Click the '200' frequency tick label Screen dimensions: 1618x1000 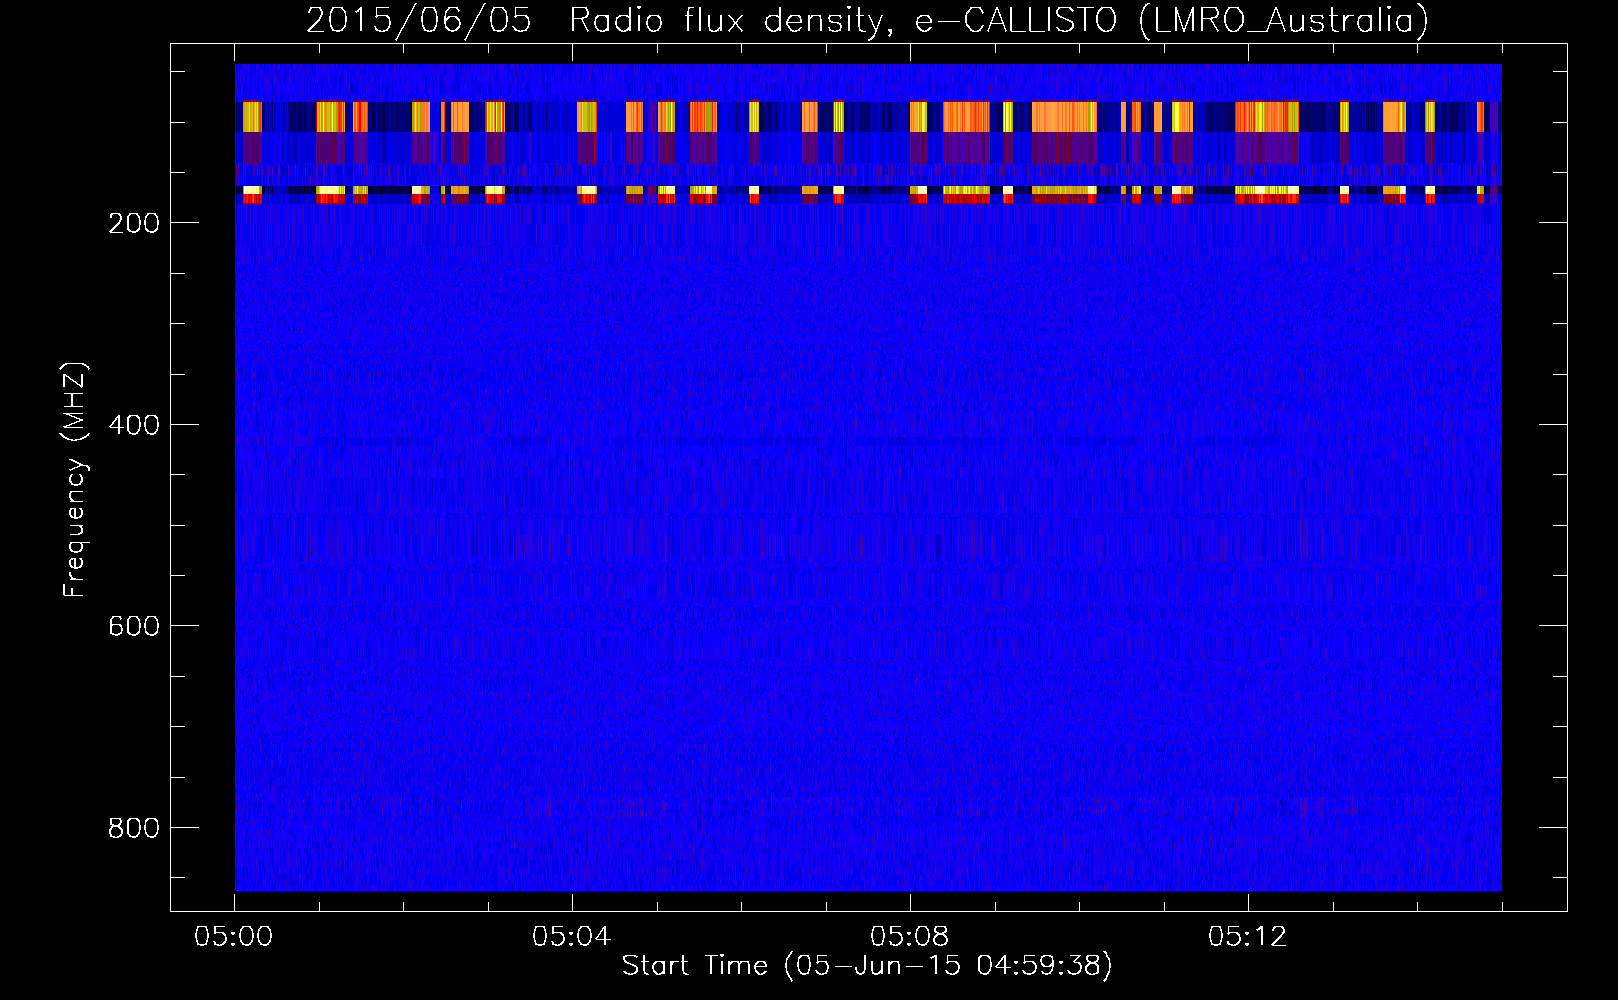tap(134, 223)
